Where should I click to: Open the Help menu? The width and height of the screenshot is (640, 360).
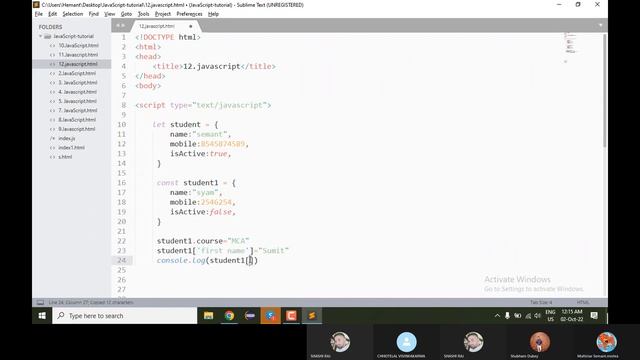coord(213,14)
